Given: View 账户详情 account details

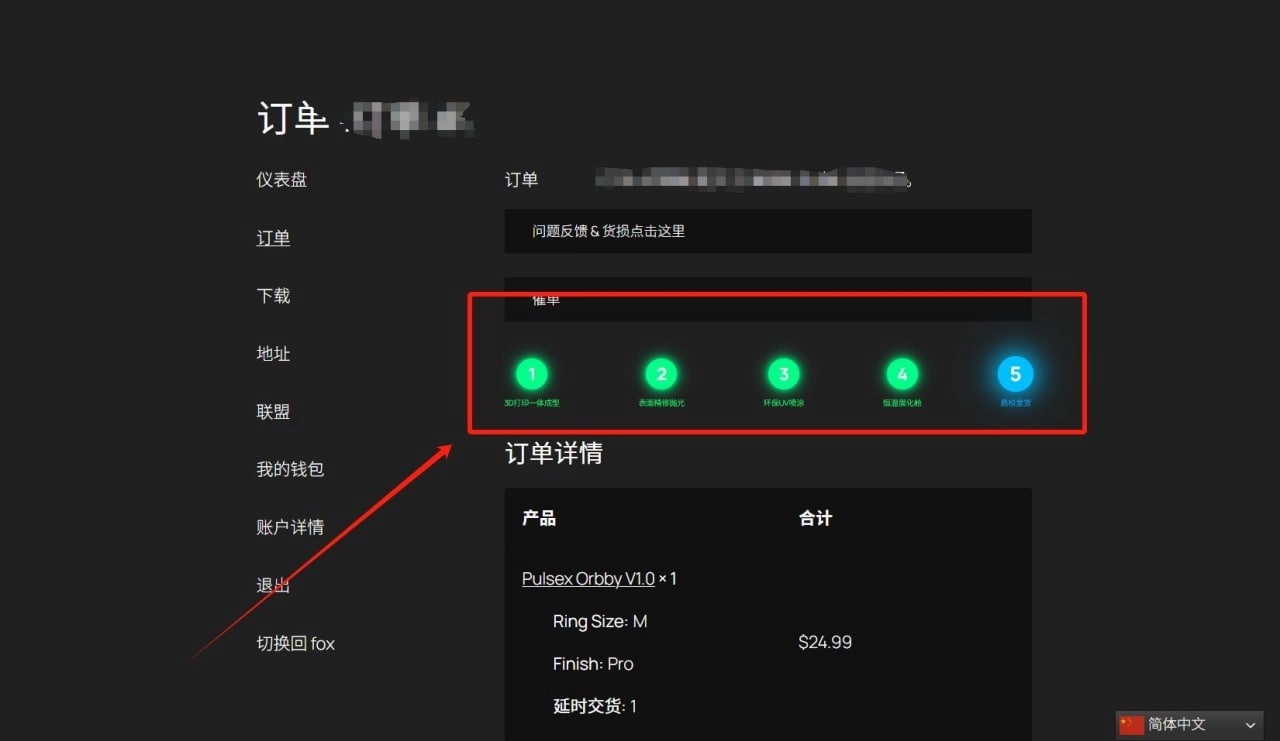Looking at the screenshot, I should click(290, 527).
